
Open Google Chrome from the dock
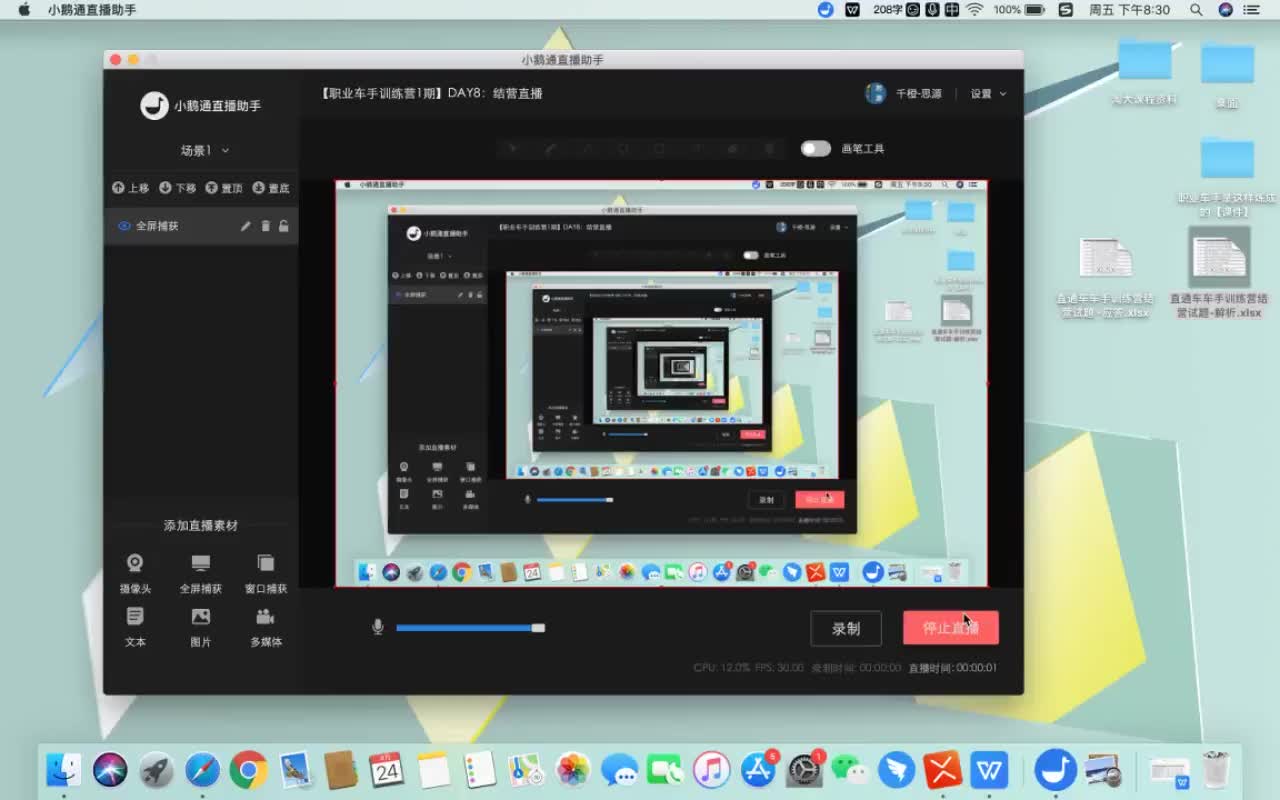point(248,770)
